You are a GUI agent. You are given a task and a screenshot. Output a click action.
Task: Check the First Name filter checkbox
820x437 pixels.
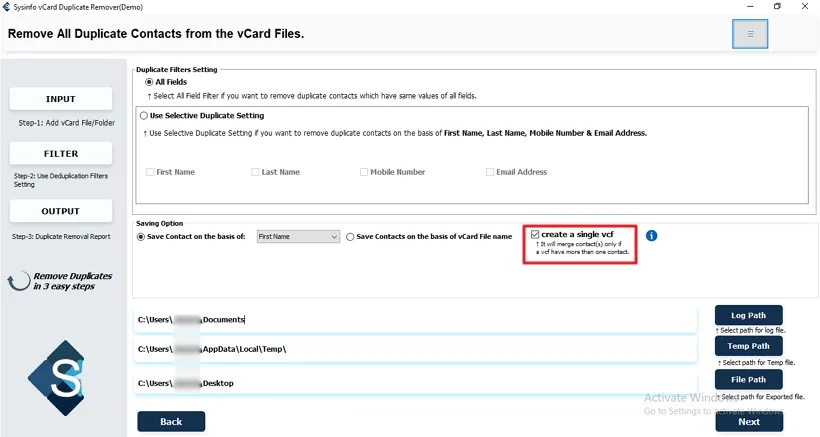point(150,172)
